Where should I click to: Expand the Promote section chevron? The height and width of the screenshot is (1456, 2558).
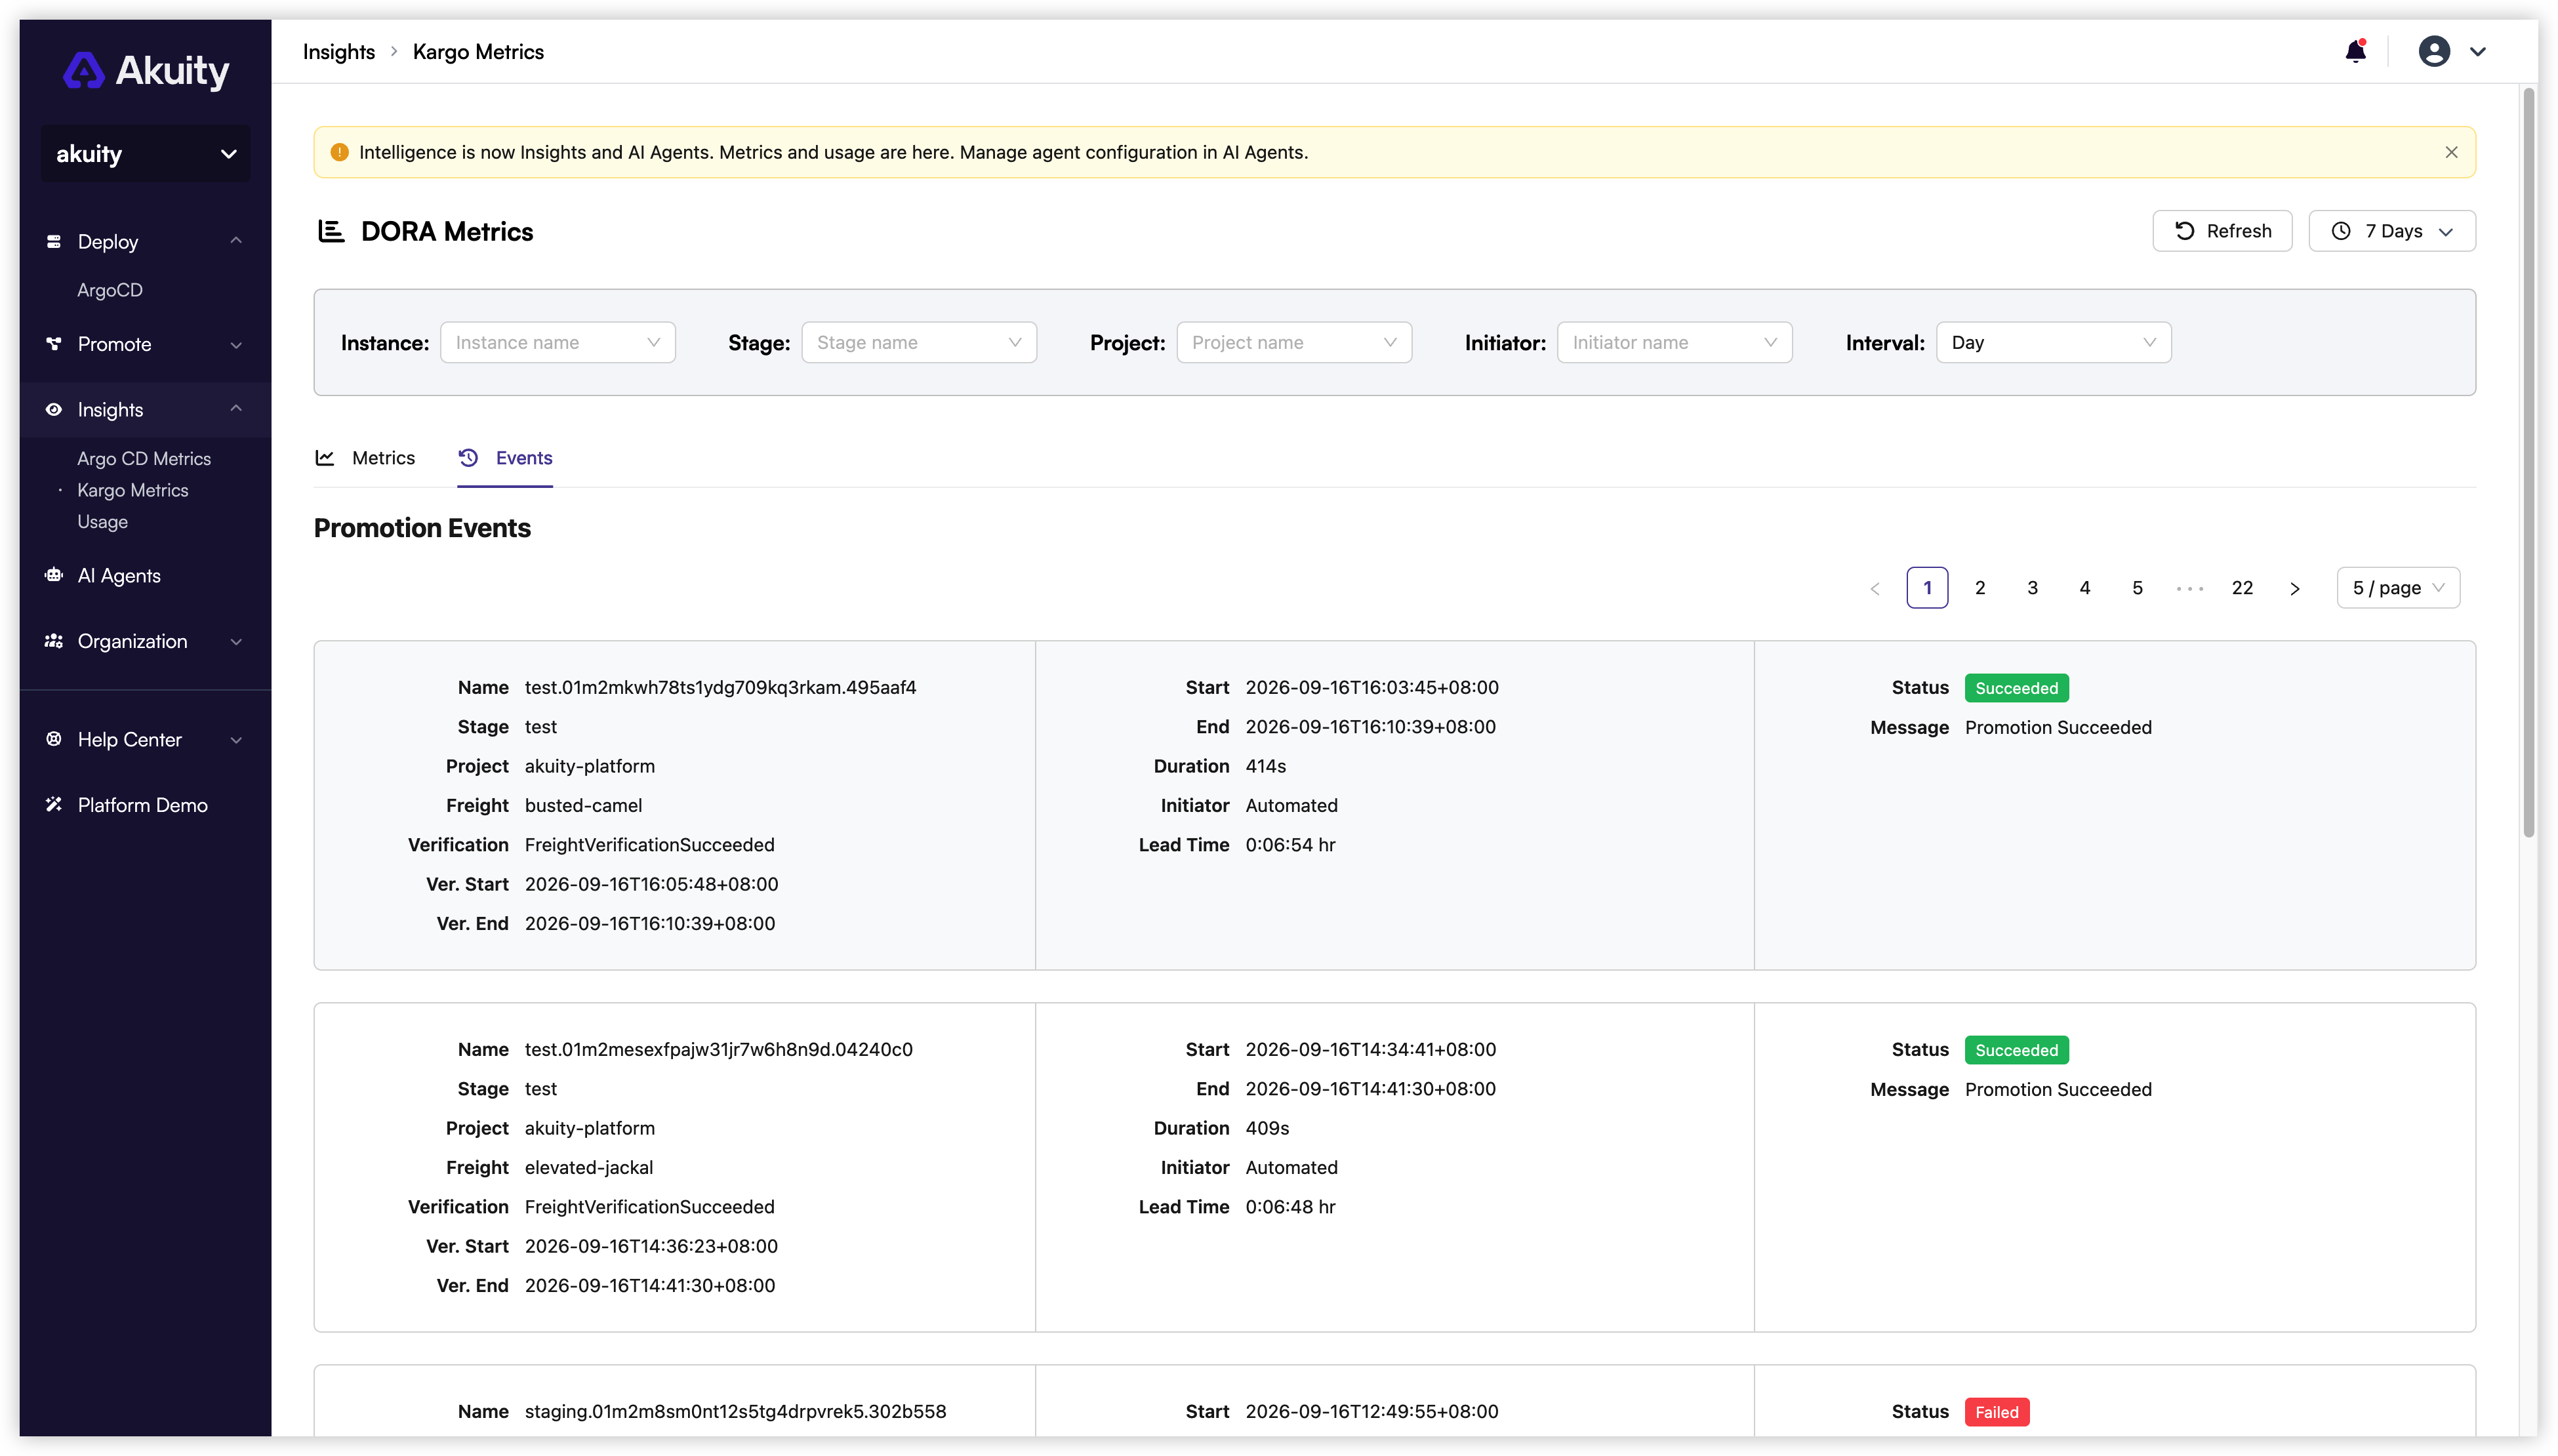click(236, 345)
